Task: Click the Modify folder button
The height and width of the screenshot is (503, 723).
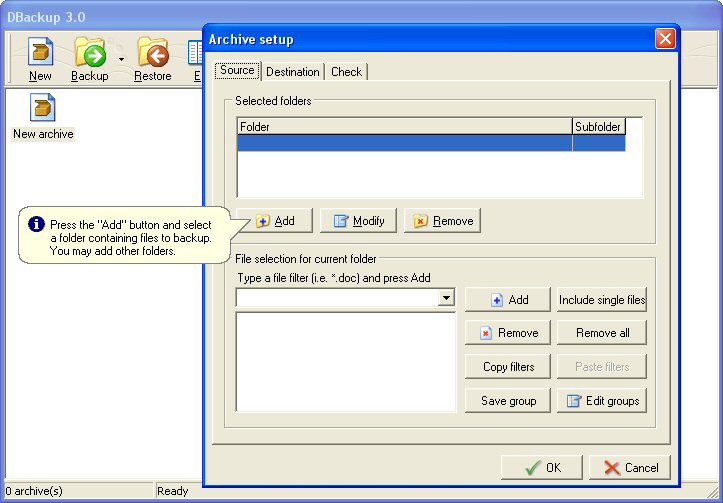Action: coord(358,221)
